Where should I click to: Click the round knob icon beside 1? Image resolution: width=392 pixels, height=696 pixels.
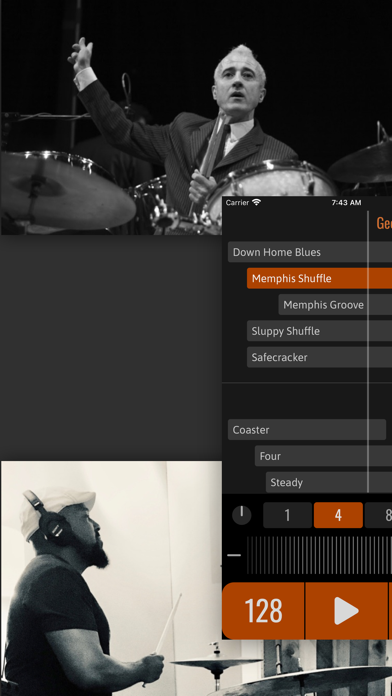[x=242, y=515]
